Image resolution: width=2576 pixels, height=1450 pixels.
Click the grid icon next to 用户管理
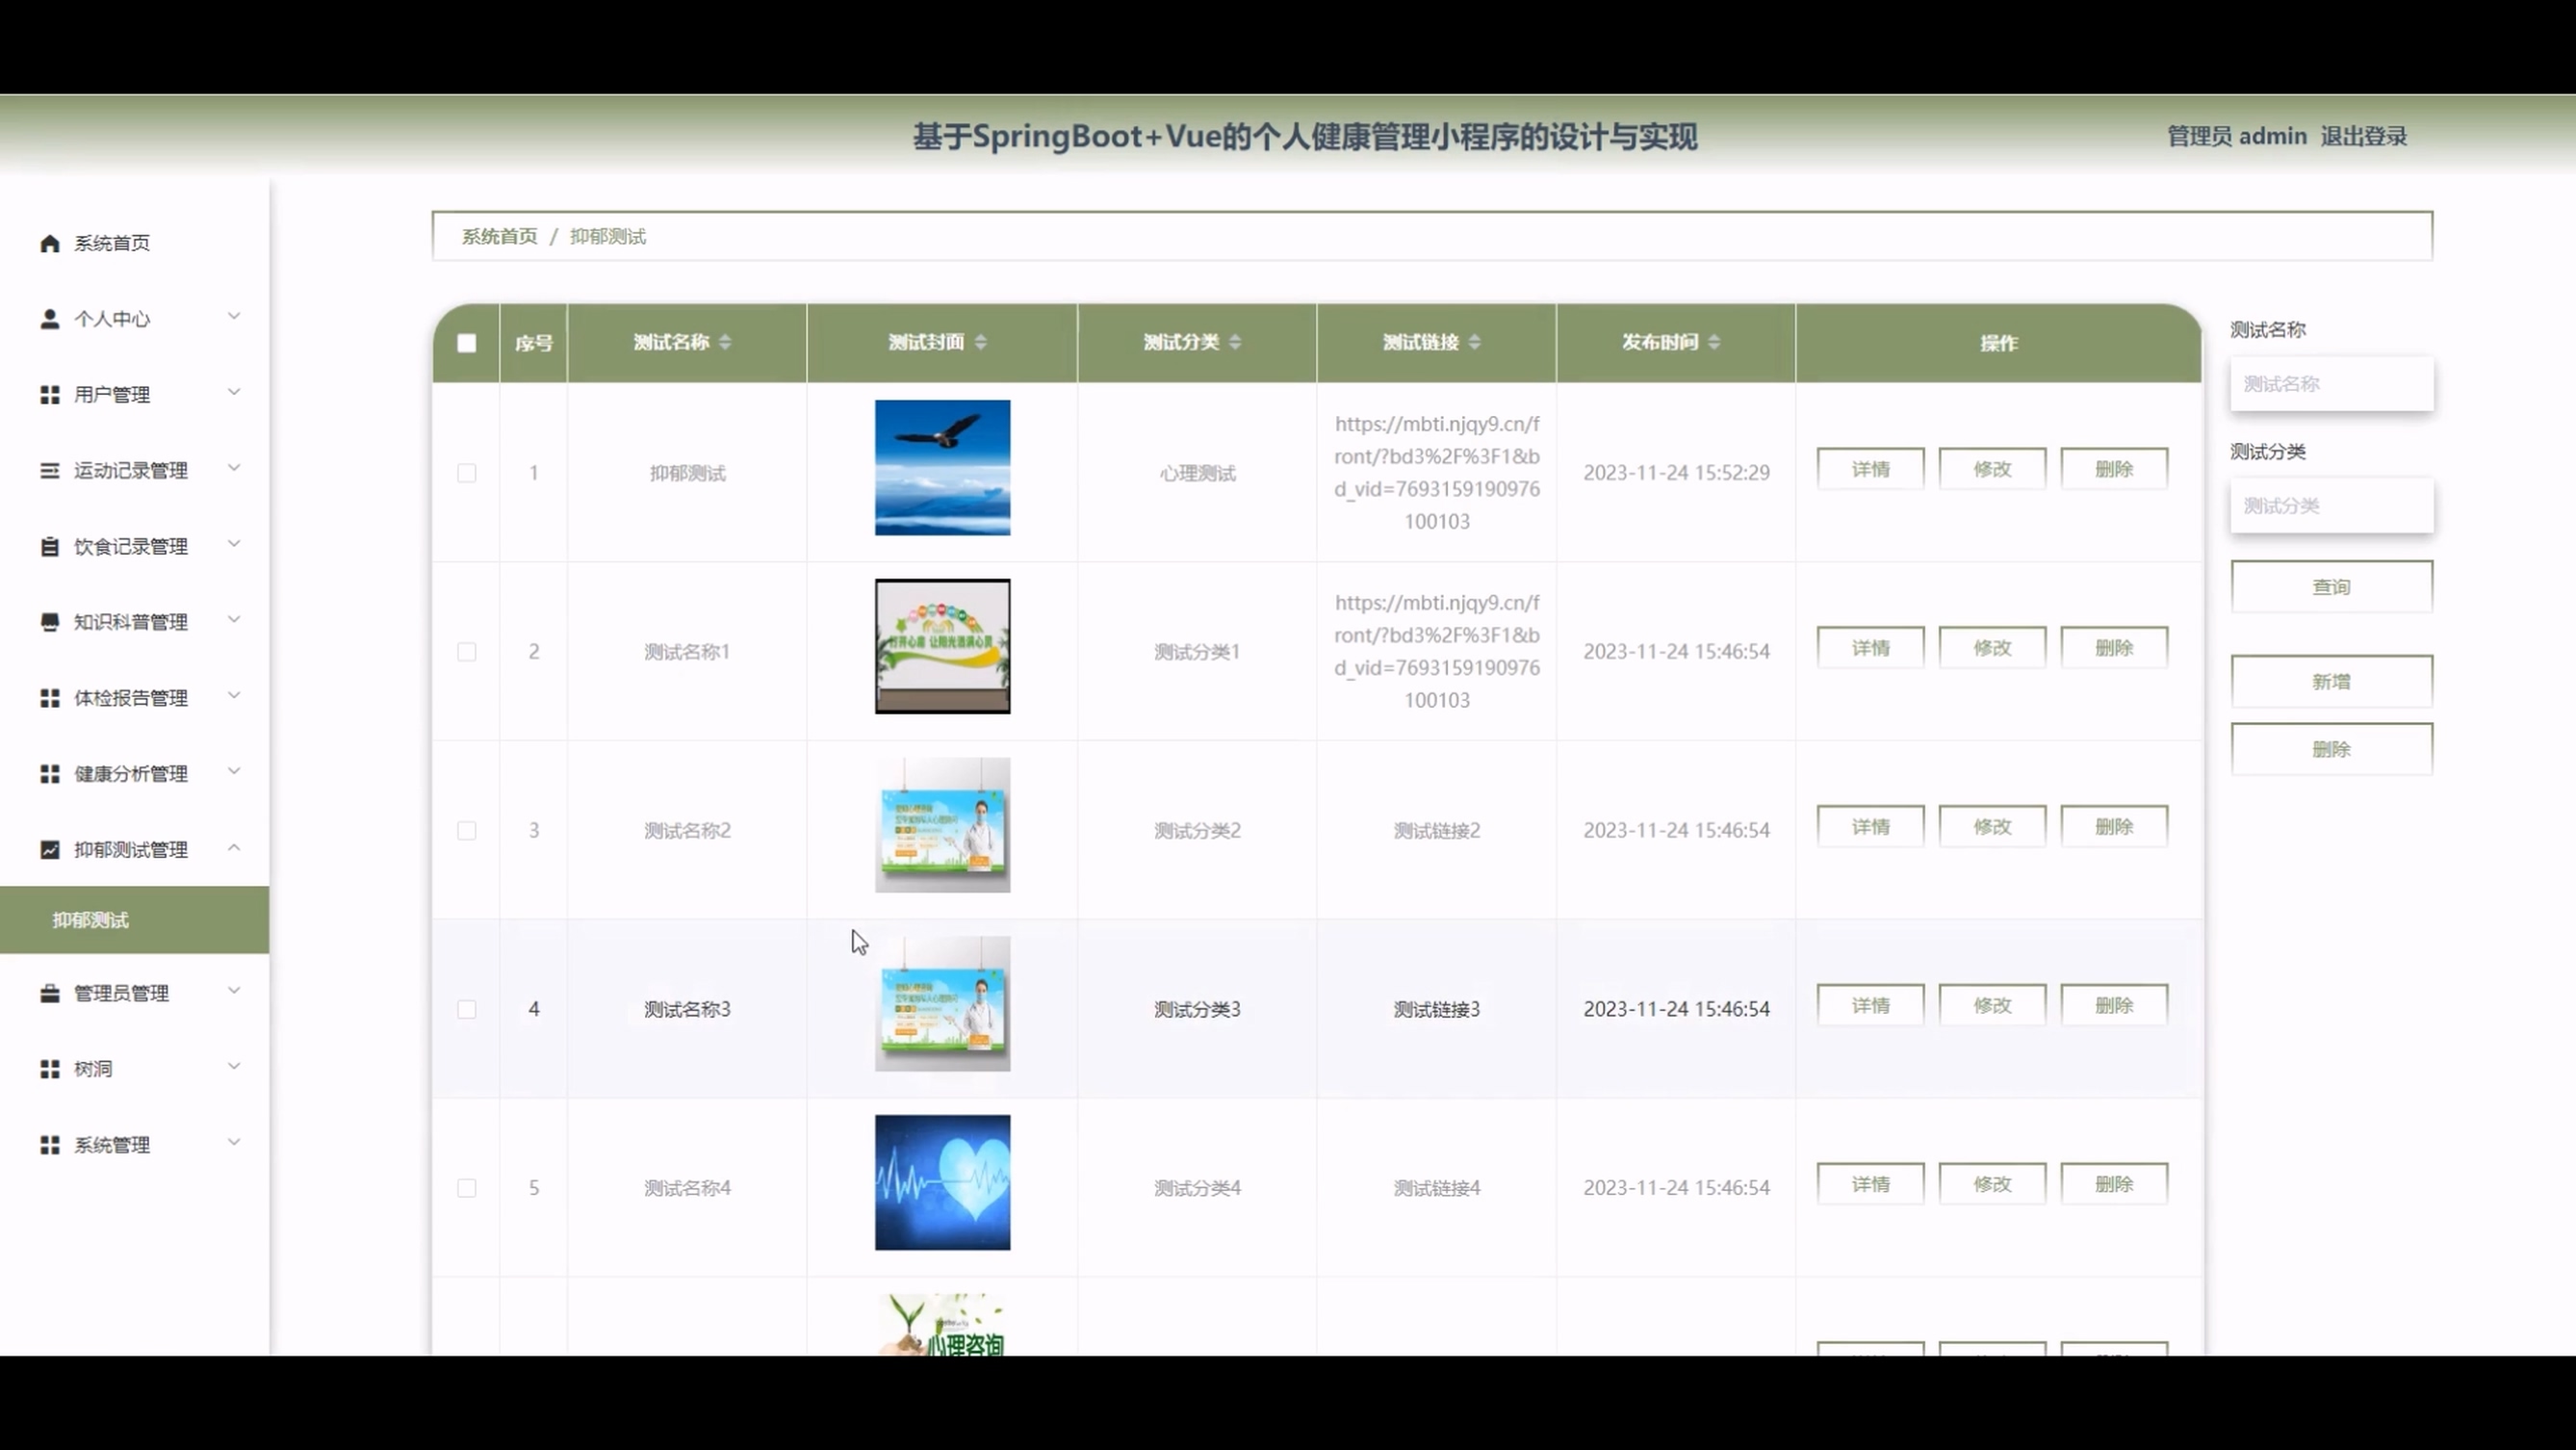[x=49, y=395]
